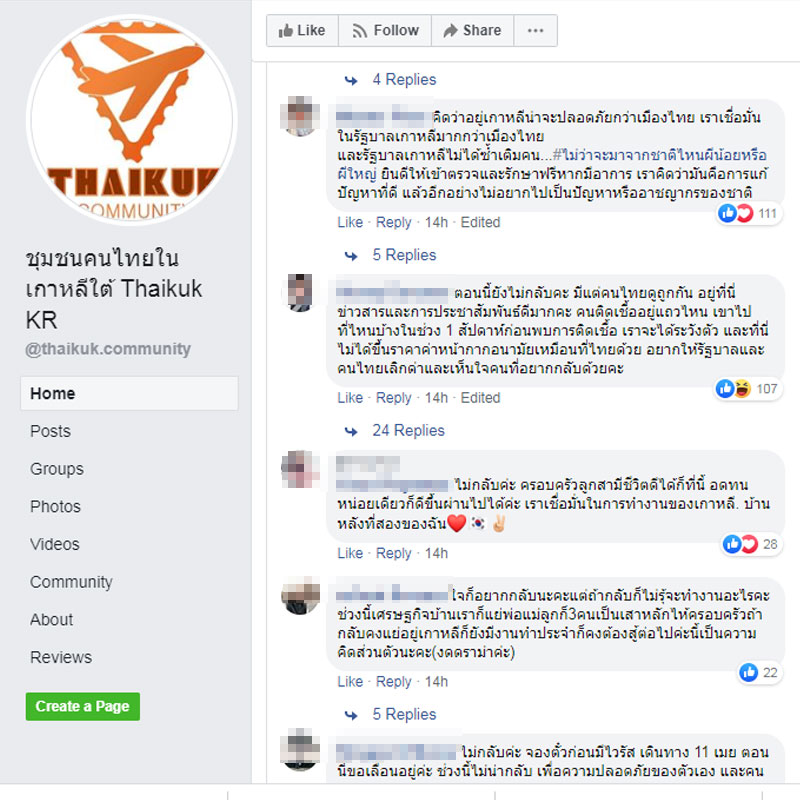Open reactions on the comment with 111
This screenshot has width=800, height=800.
748,213
